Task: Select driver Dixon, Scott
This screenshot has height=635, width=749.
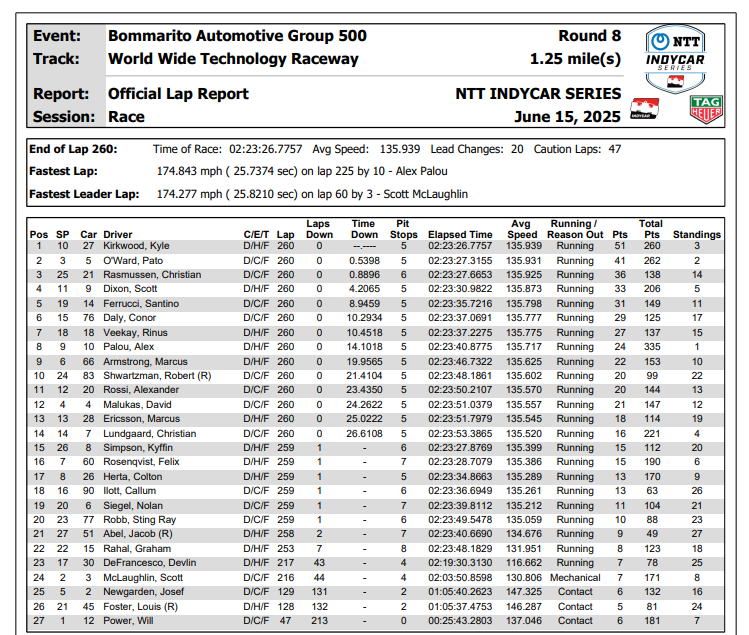Action: (x=130, y=289)
